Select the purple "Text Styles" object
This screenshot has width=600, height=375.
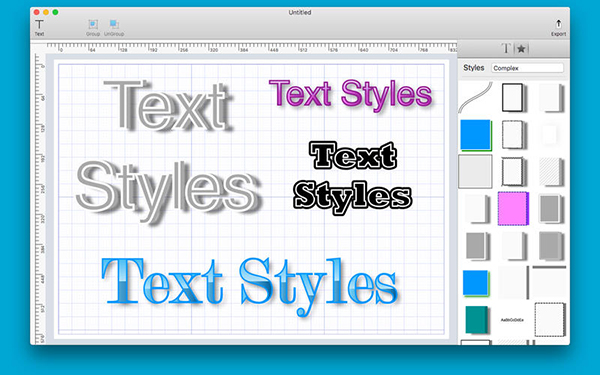(x=351, y=95)
